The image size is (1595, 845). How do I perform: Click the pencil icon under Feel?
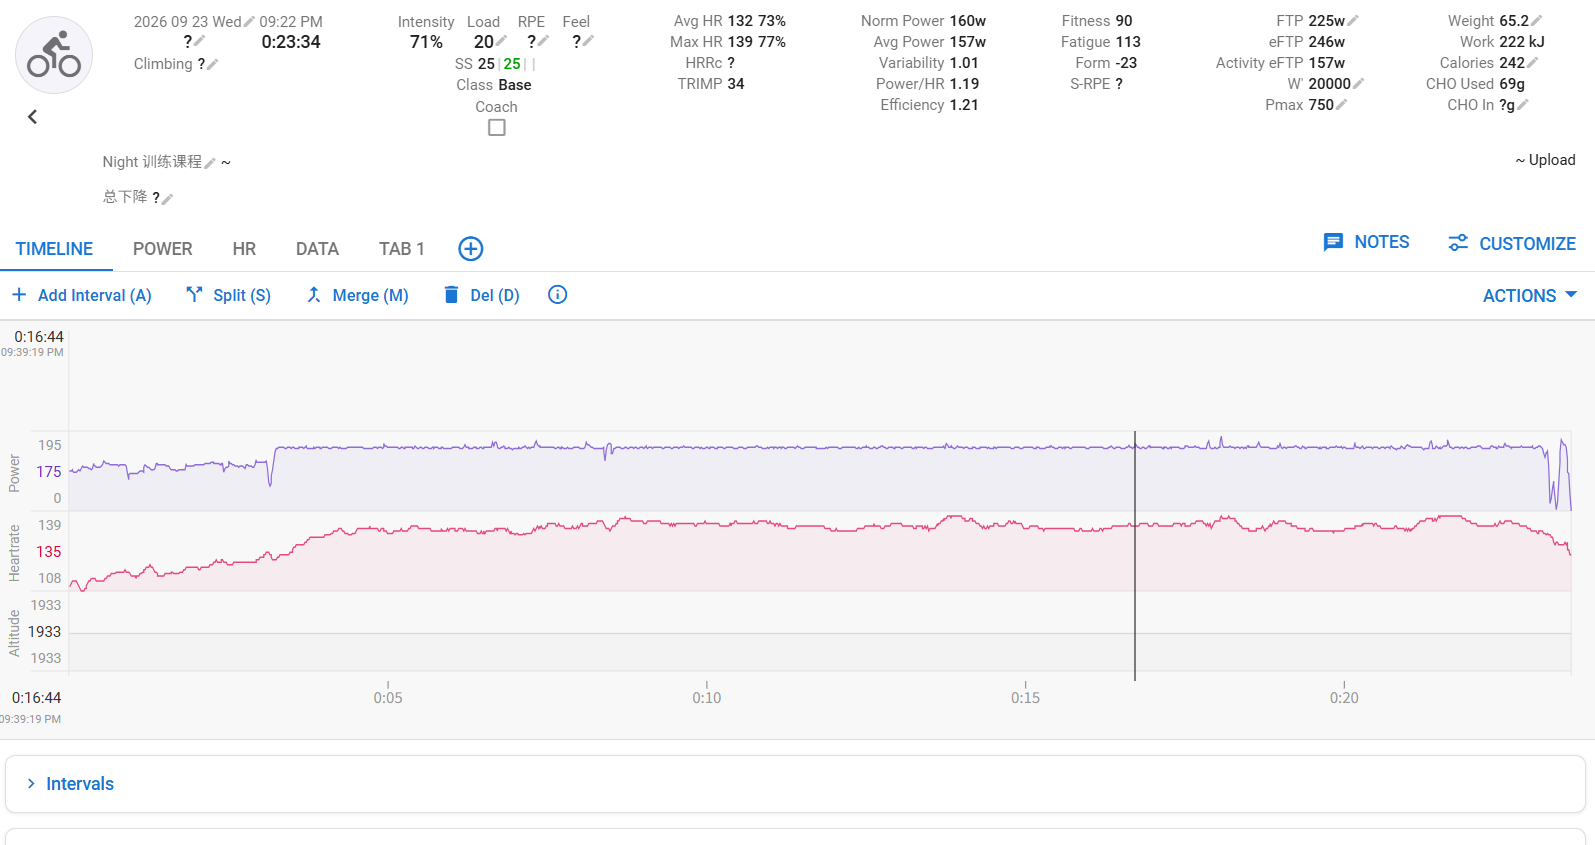coord(588,42)
